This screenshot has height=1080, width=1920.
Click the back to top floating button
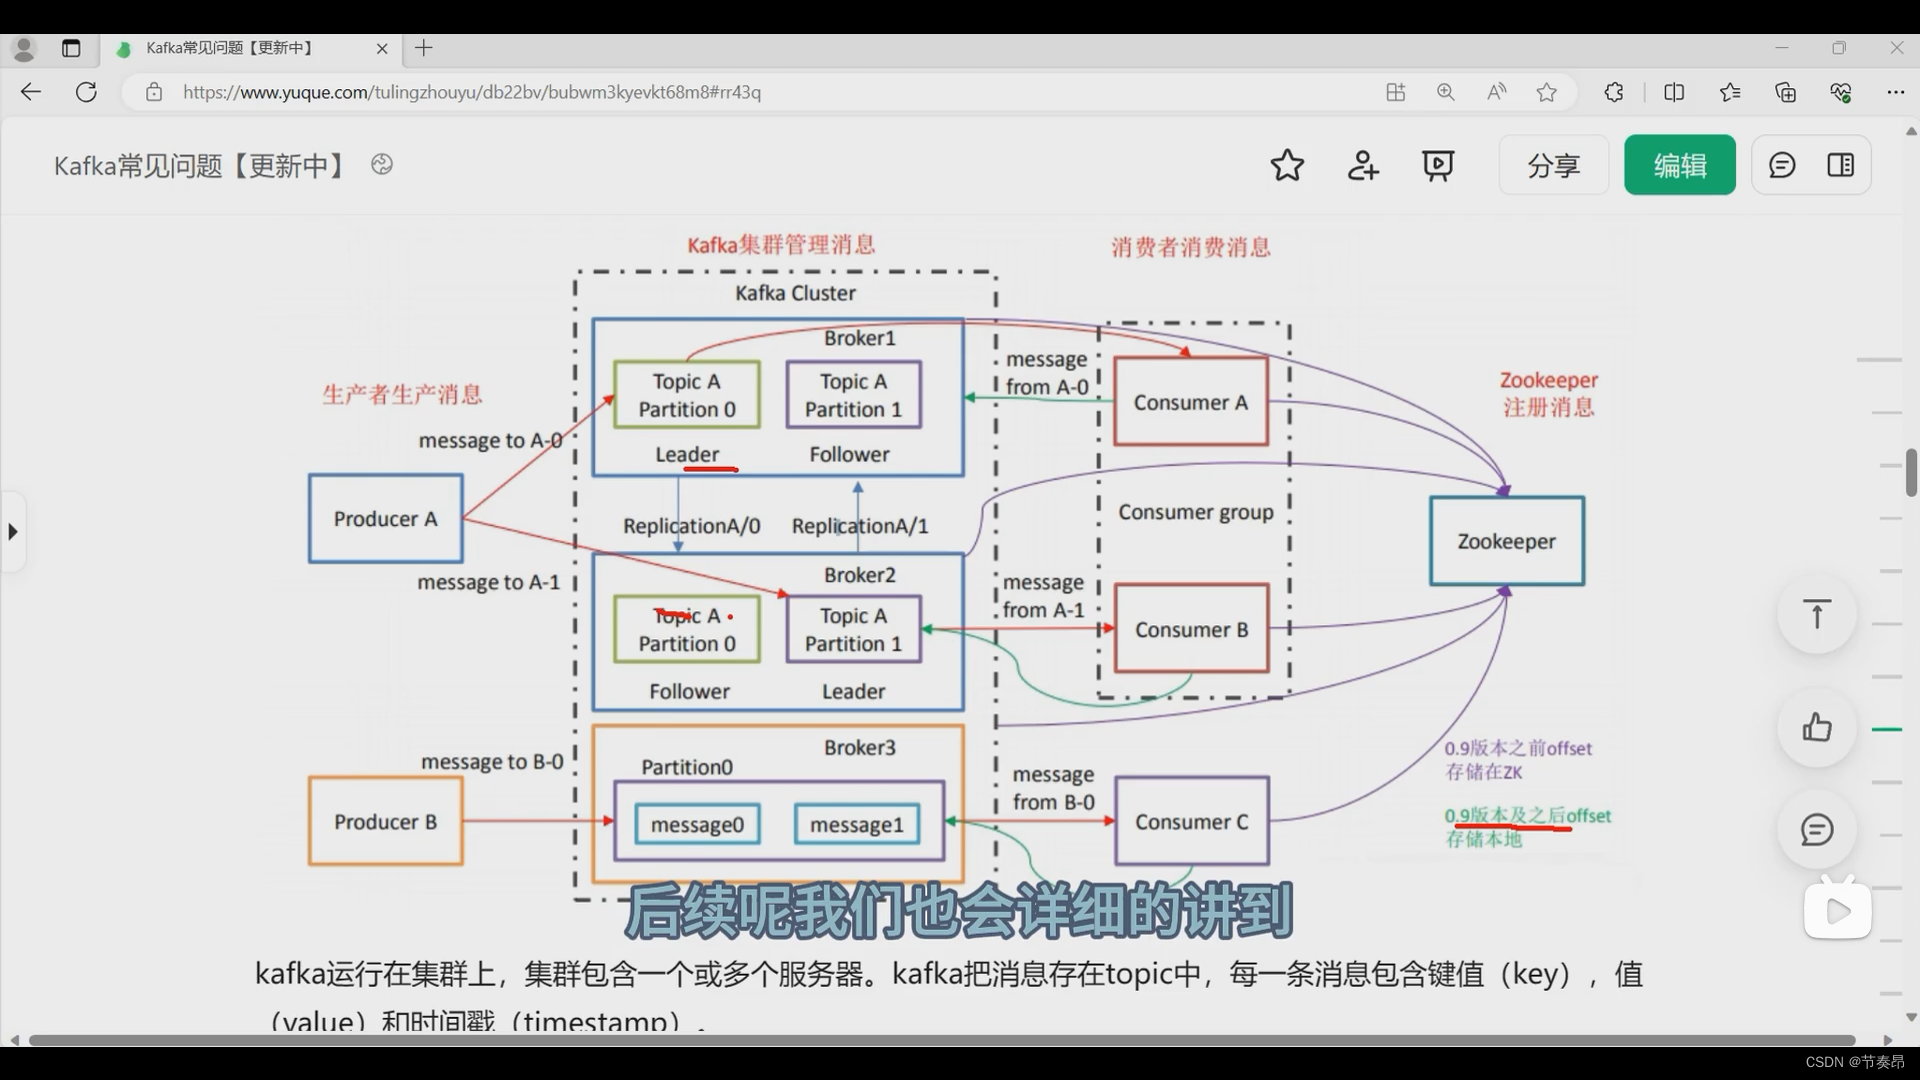click(1817, 614)
